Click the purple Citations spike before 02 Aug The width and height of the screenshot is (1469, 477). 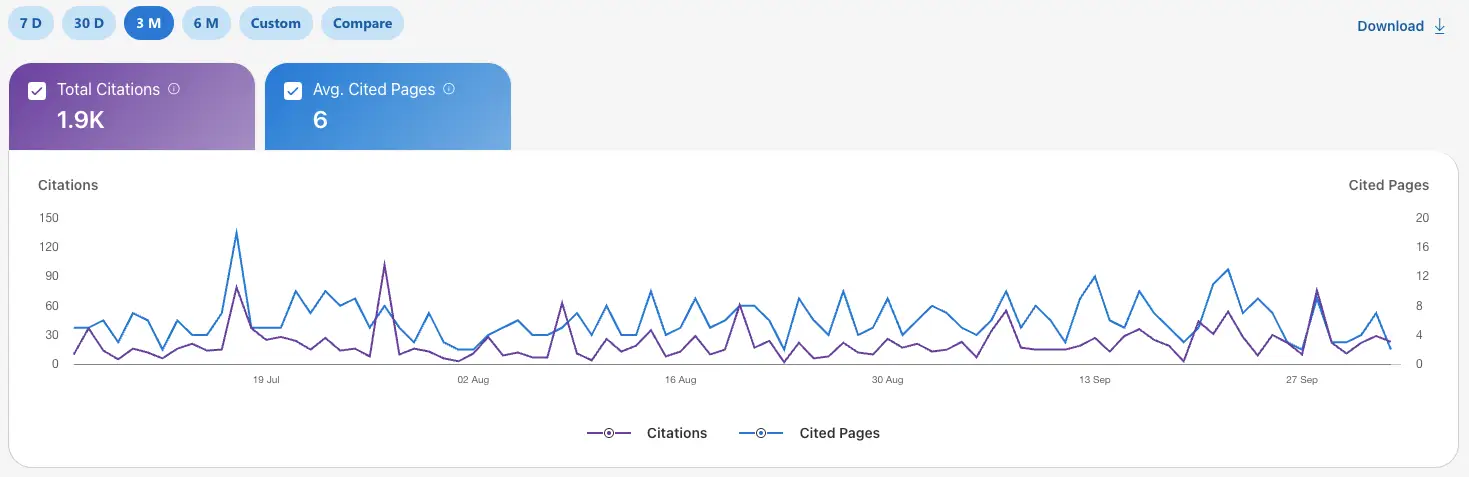384,265
